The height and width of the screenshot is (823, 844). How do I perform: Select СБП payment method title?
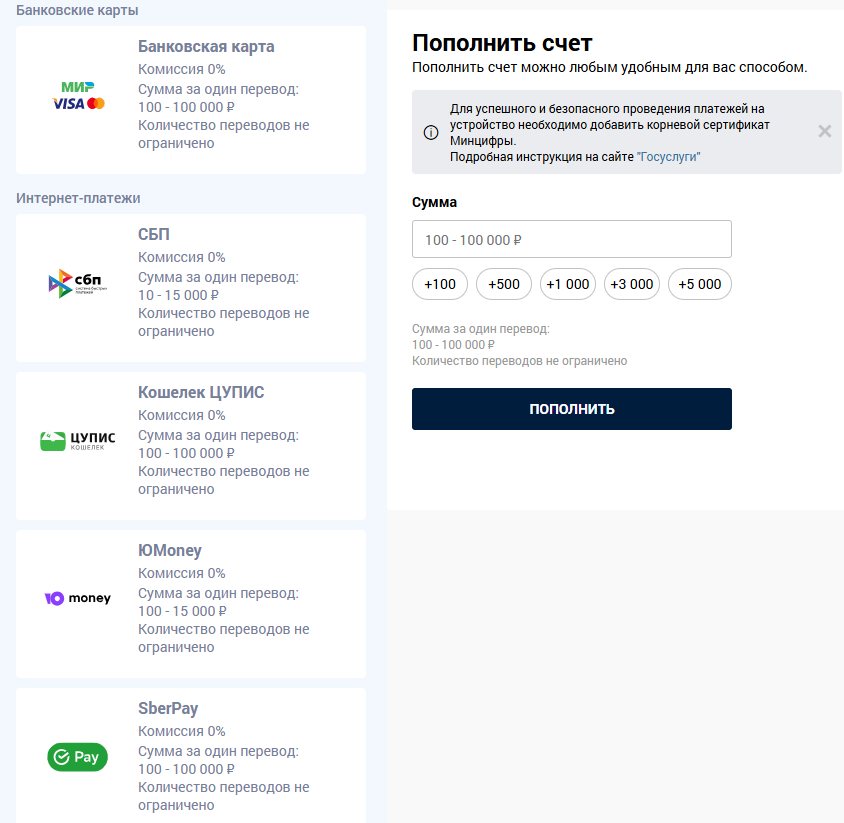tap(154, 235)
